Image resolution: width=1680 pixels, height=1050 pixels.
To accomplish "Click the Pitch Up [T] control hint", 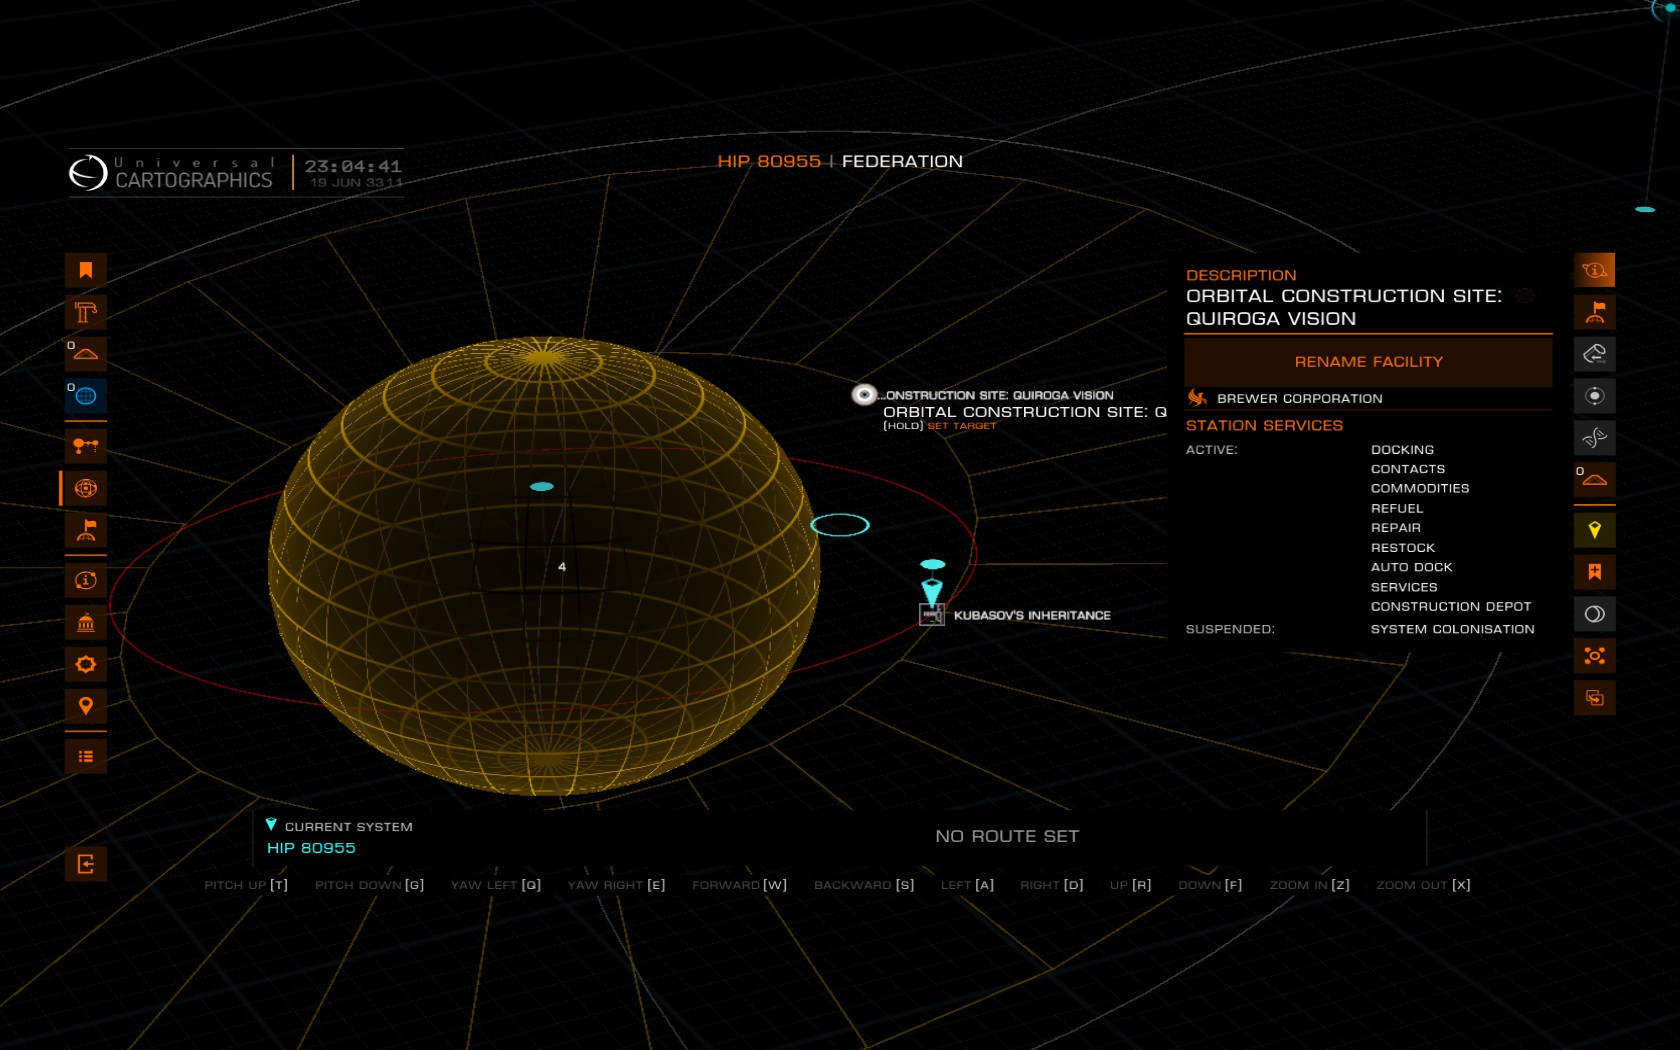I will point(246,885).
